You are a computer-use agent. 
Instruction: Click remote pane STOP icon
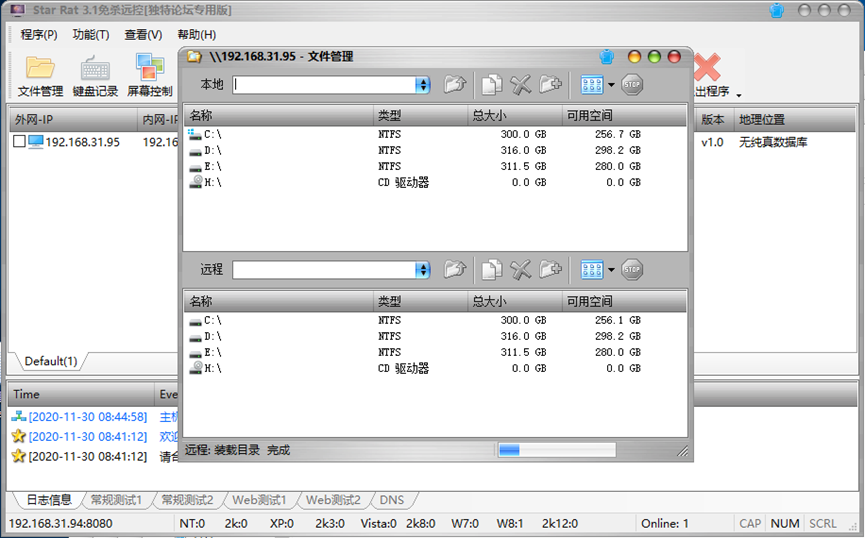pos(632,269)
